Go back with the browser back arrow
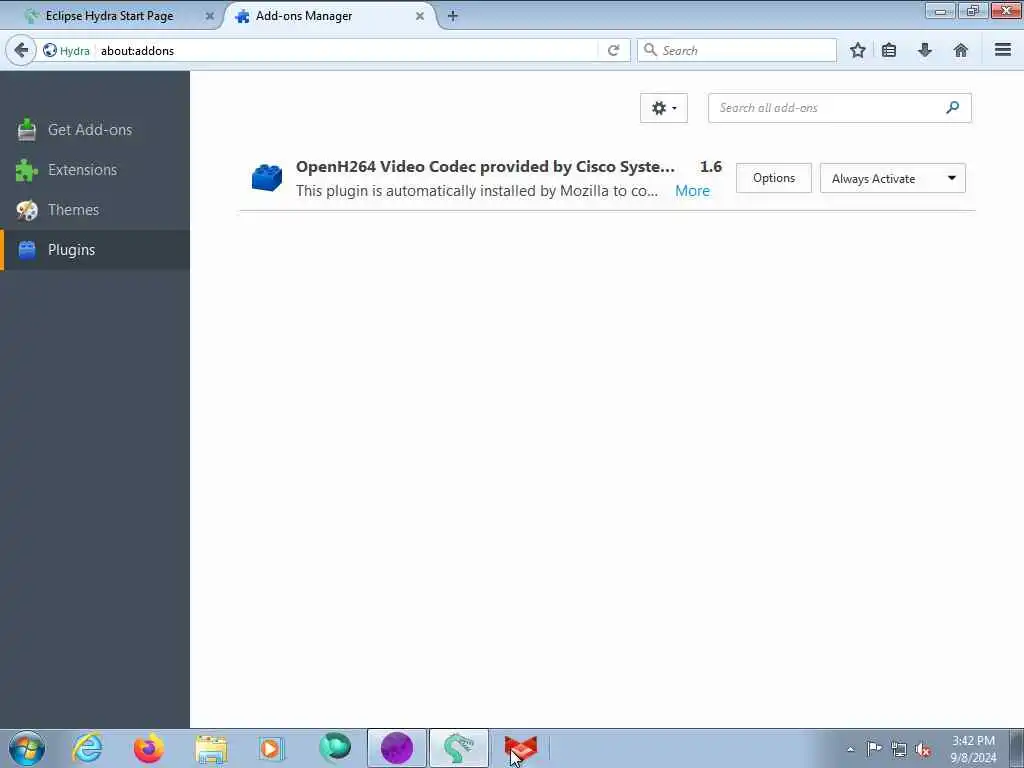Screen dimensions: 1024x768 21,50
